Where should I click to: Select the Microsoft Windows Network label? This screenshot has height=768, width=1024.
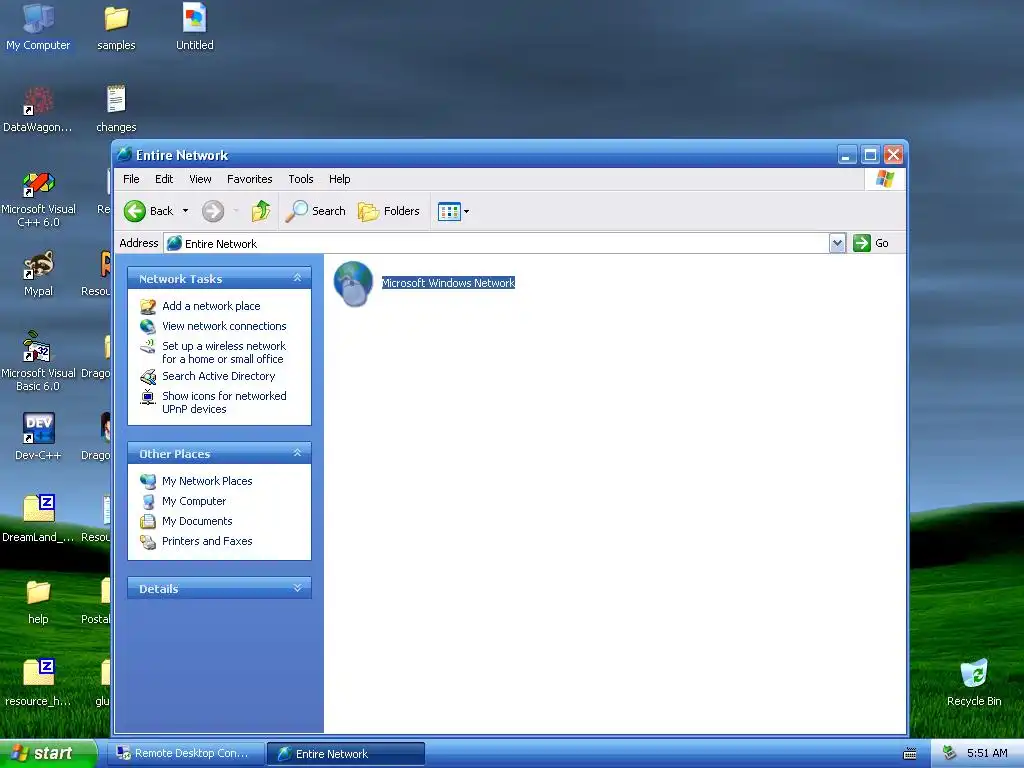point(448,283)
